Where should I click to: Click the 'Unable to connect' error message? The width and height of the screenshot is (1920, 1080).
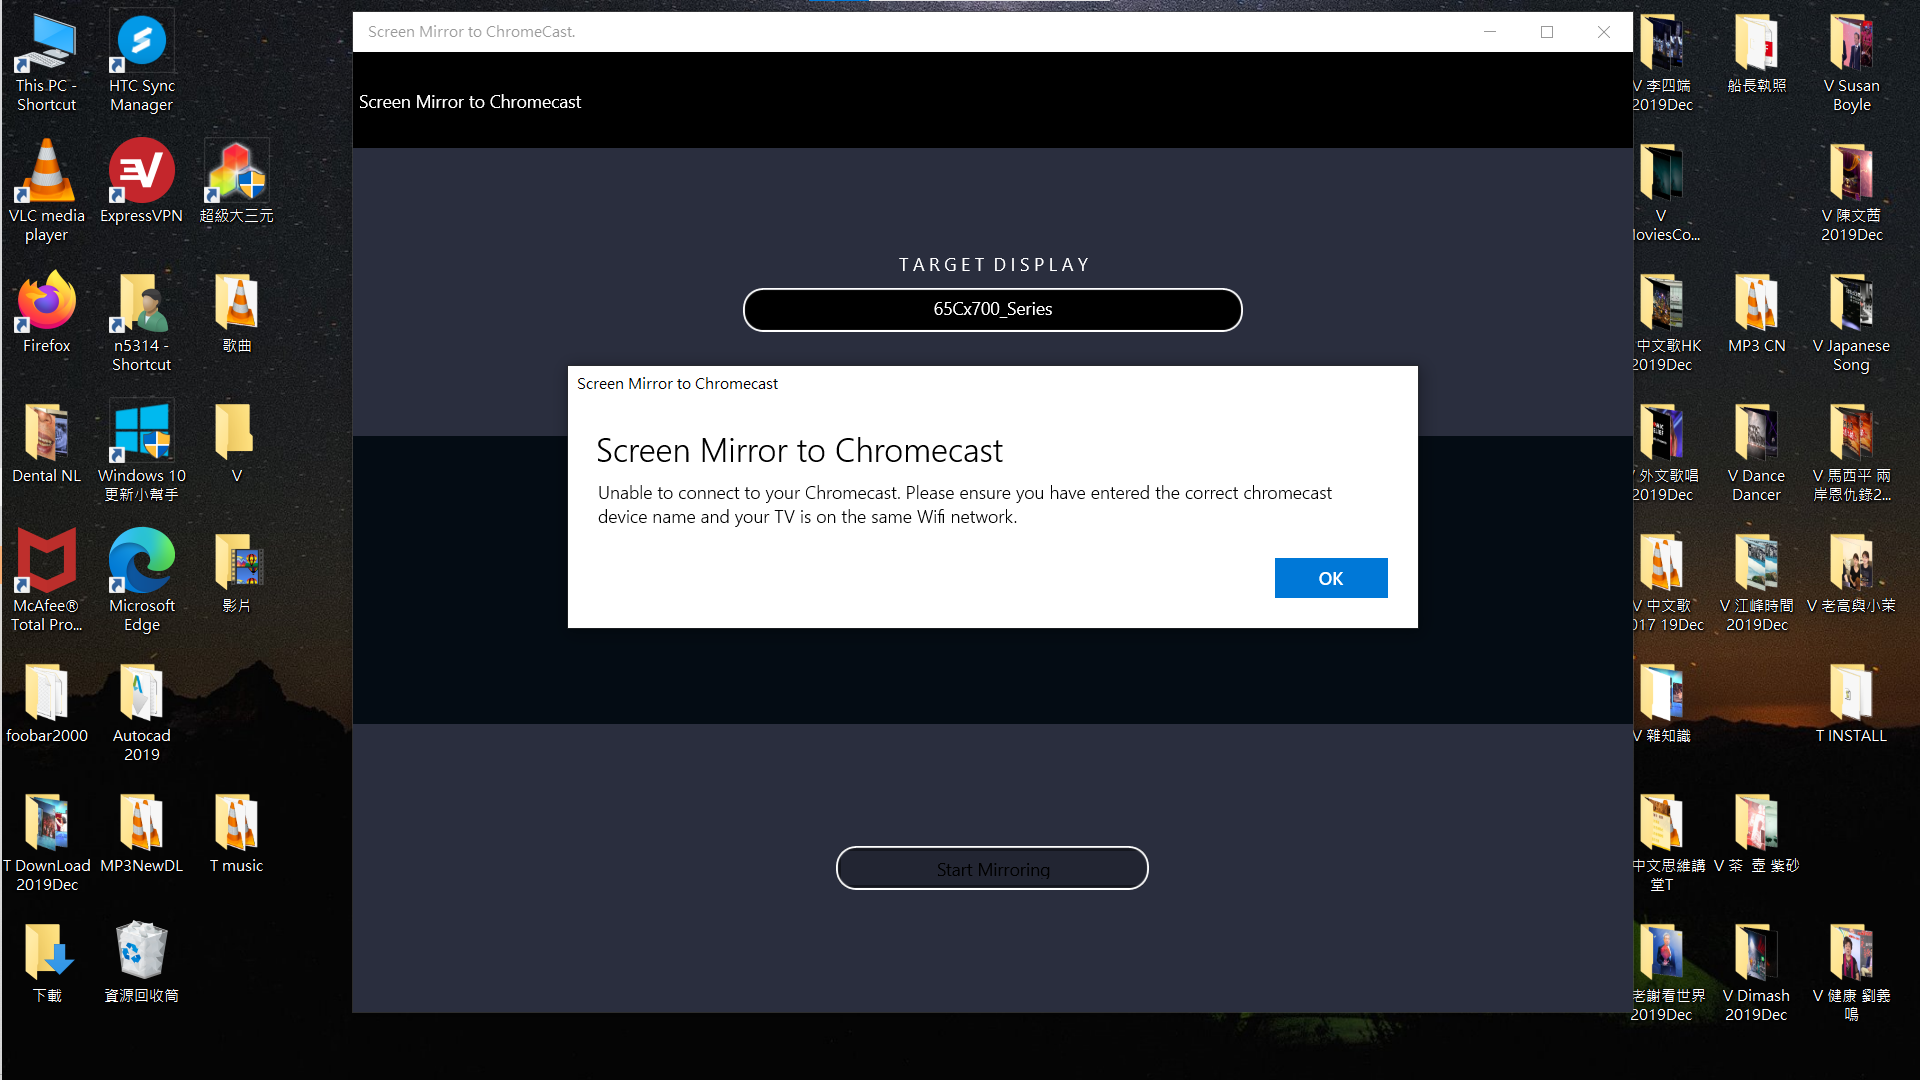pyautogui.click(x=964, y=505)
